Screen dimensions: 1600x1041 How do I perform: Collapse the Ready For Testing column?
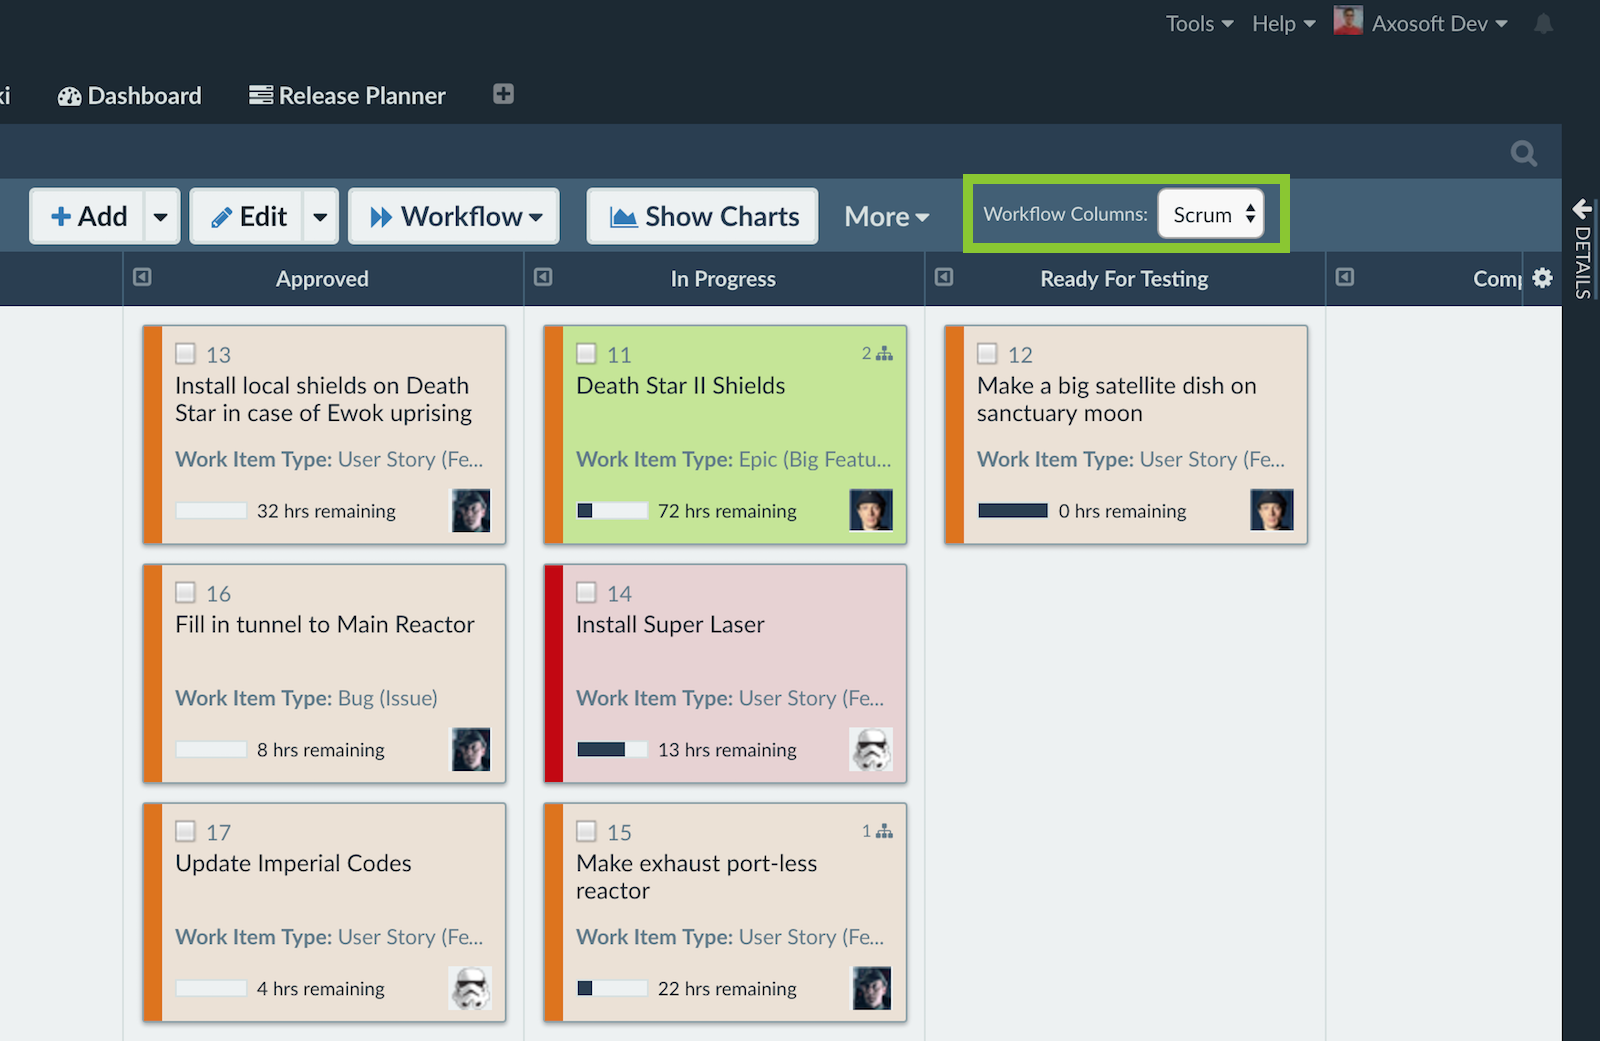[944, 279]
